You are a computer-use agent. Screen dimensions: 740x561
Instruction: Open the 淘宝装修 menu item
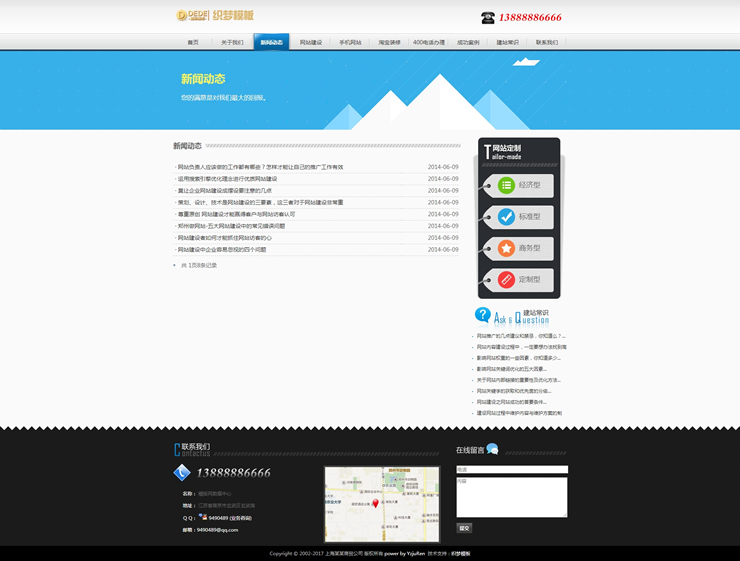389,43
